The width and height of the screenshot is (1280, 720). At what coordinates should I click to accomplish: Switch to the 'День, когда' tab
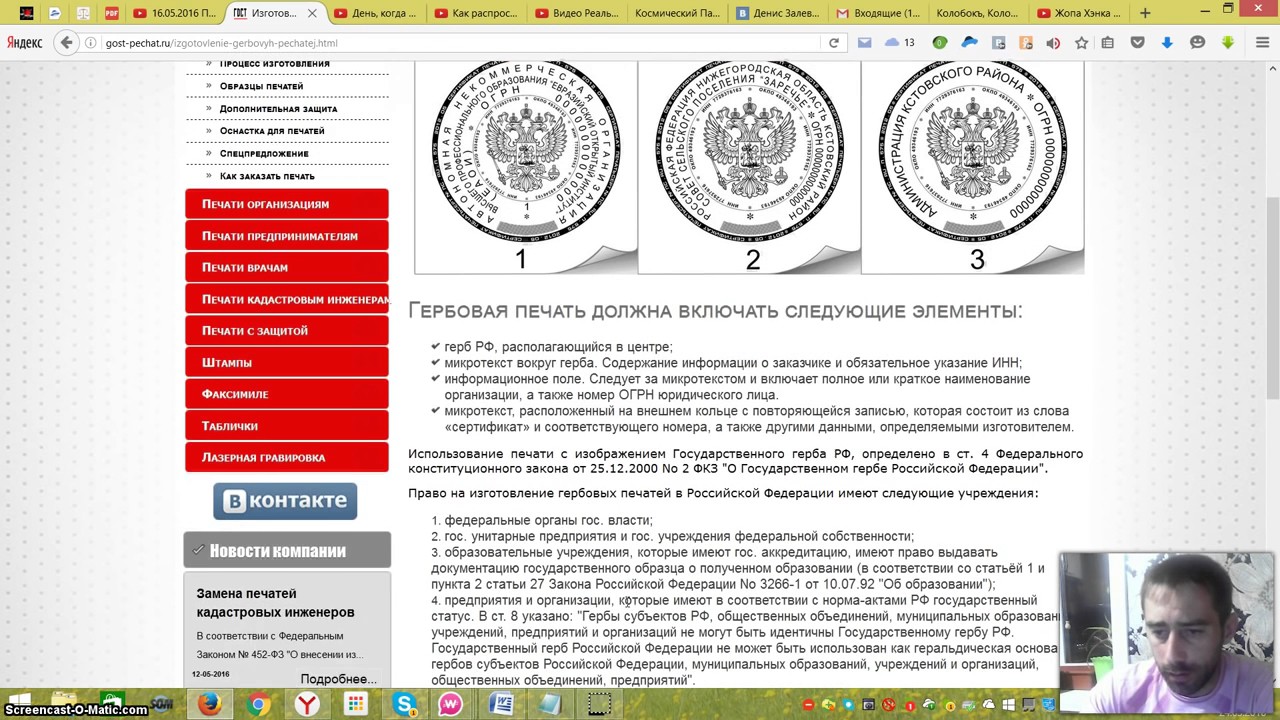coord(376,13)
